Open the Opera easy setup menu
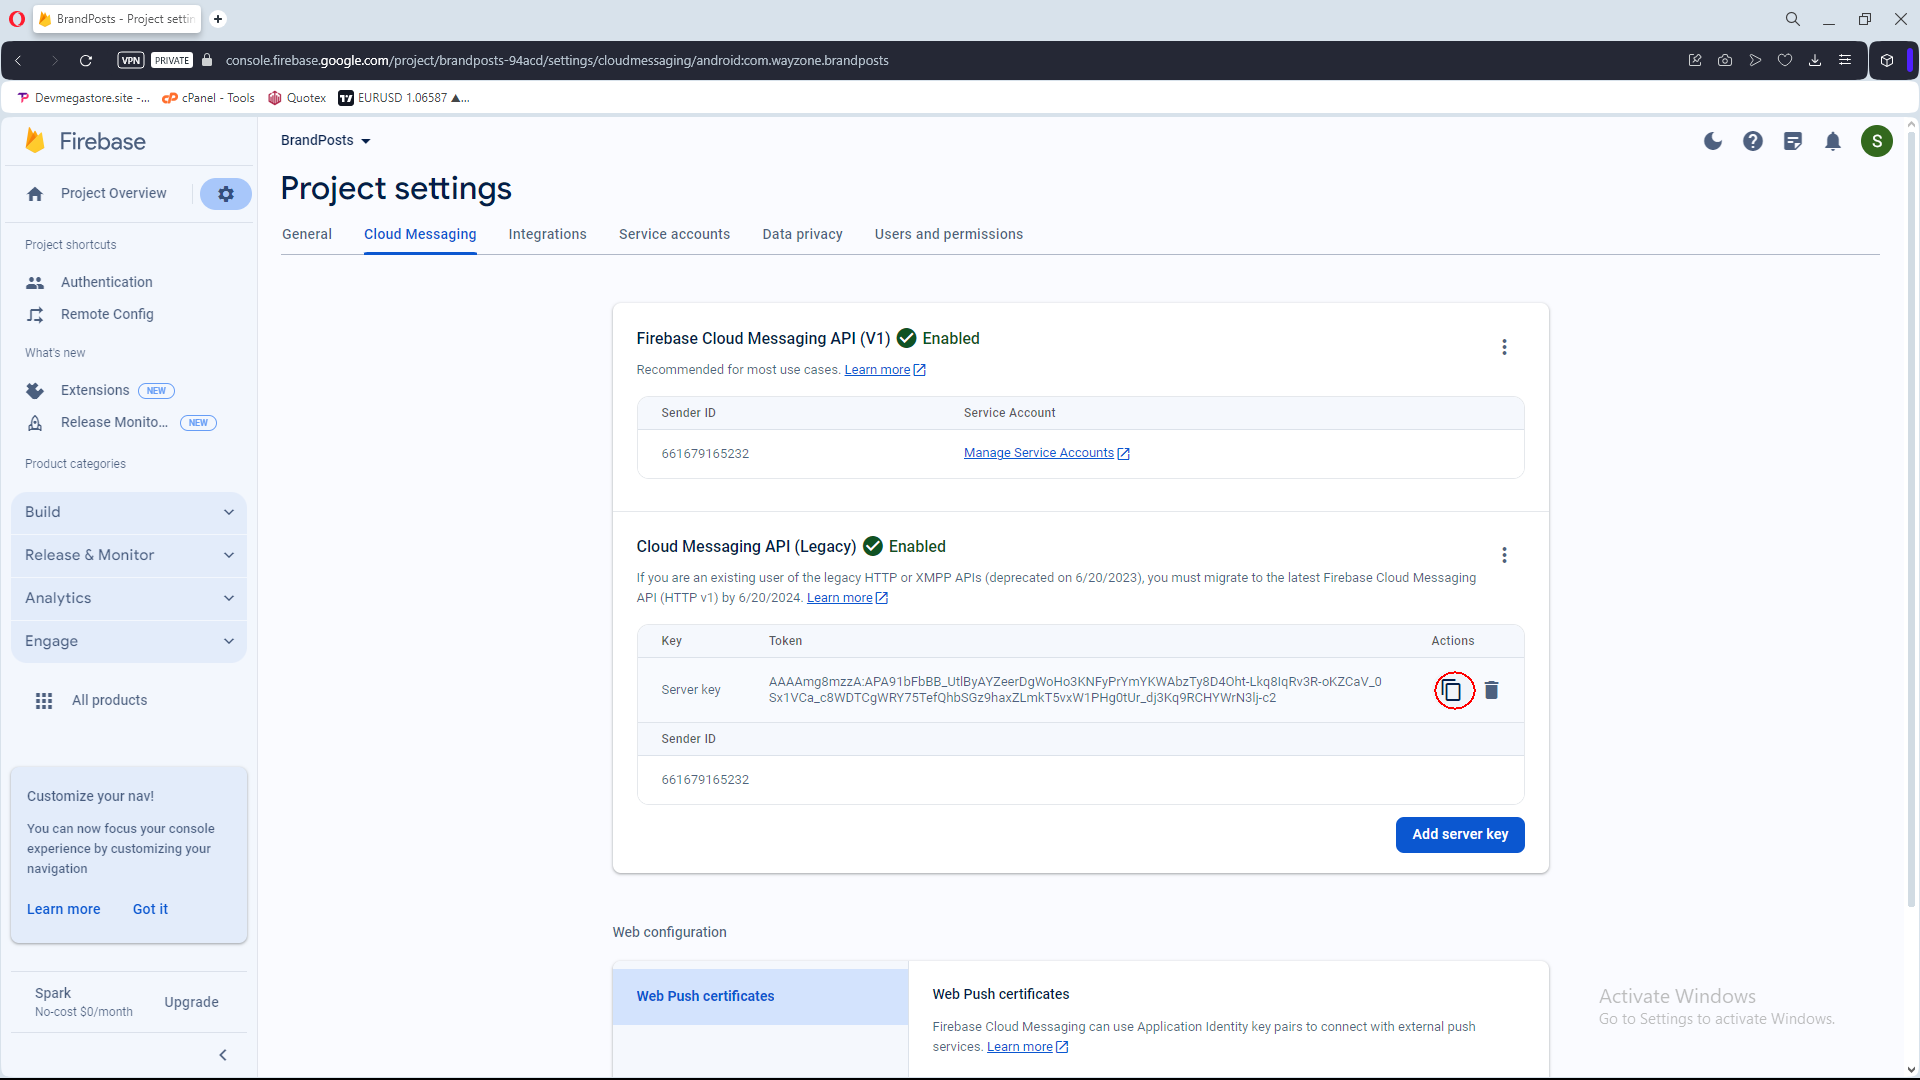This screenshot has height=1080, width=1920. pyautogui.click(x=1845, y=60)
